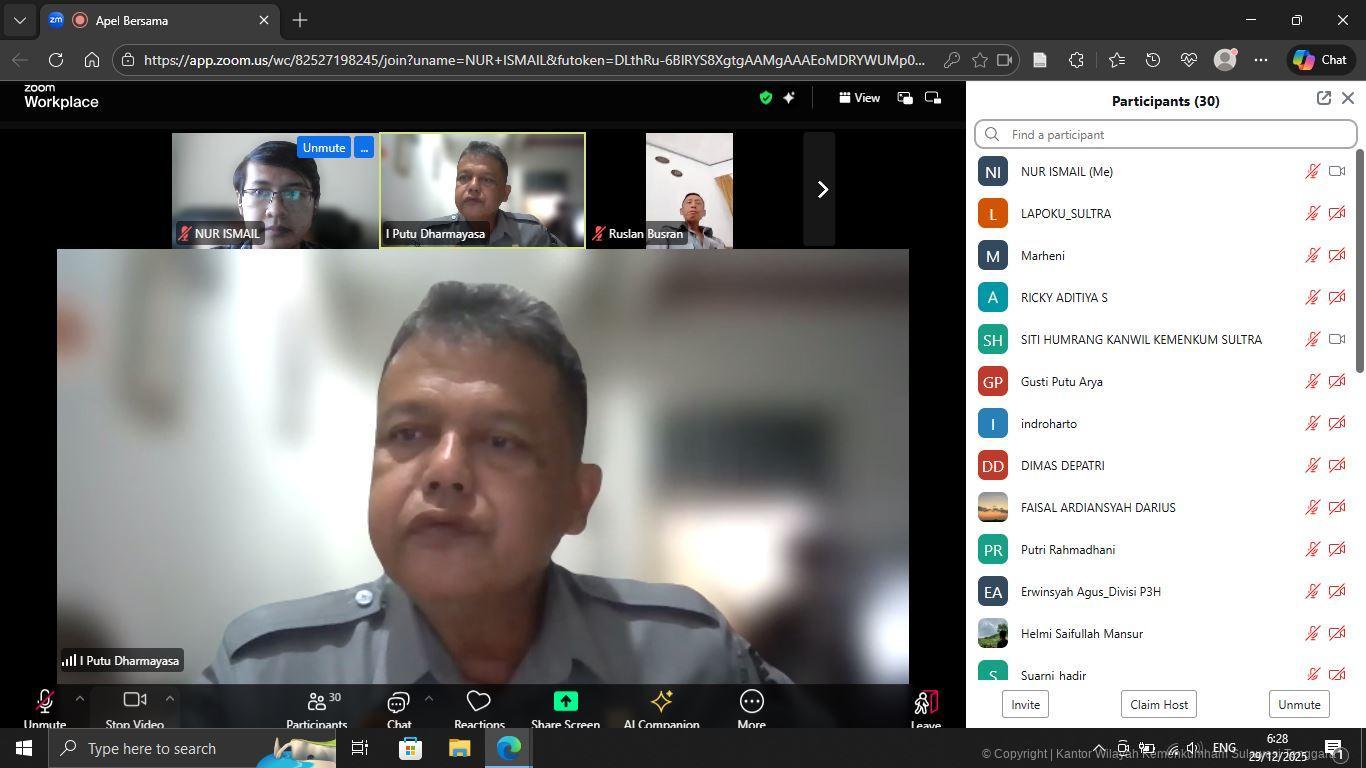Click the Invite button
This screenshot has height=768, width=1366.
[x=1025, y=704]
